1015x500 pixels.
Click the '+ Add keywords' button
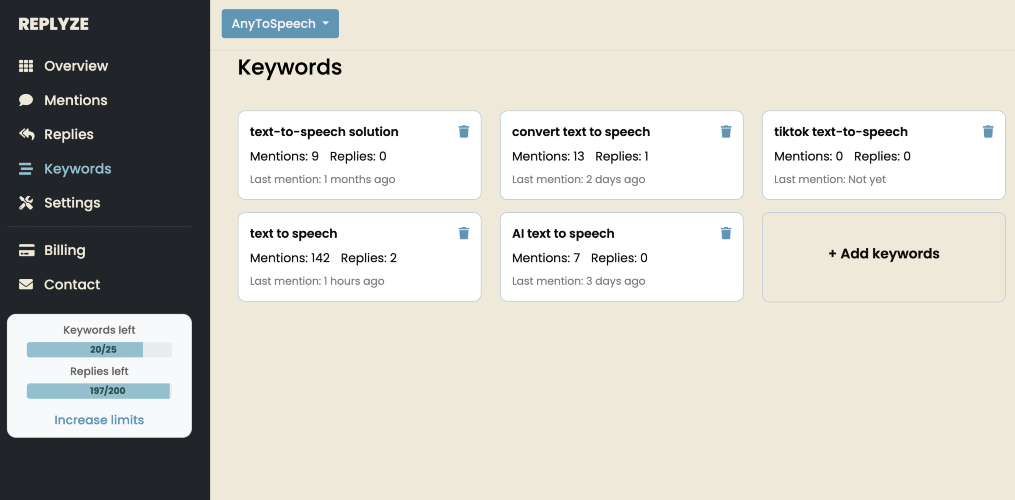point(883,254)
